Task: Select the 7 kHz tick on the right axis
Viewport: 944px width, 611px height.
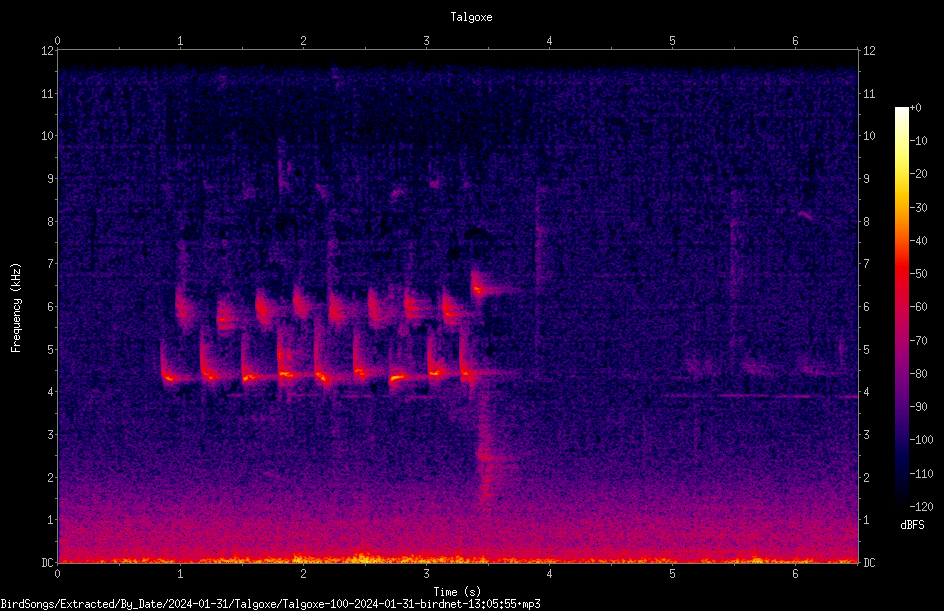Action: (x=866, y=264)
